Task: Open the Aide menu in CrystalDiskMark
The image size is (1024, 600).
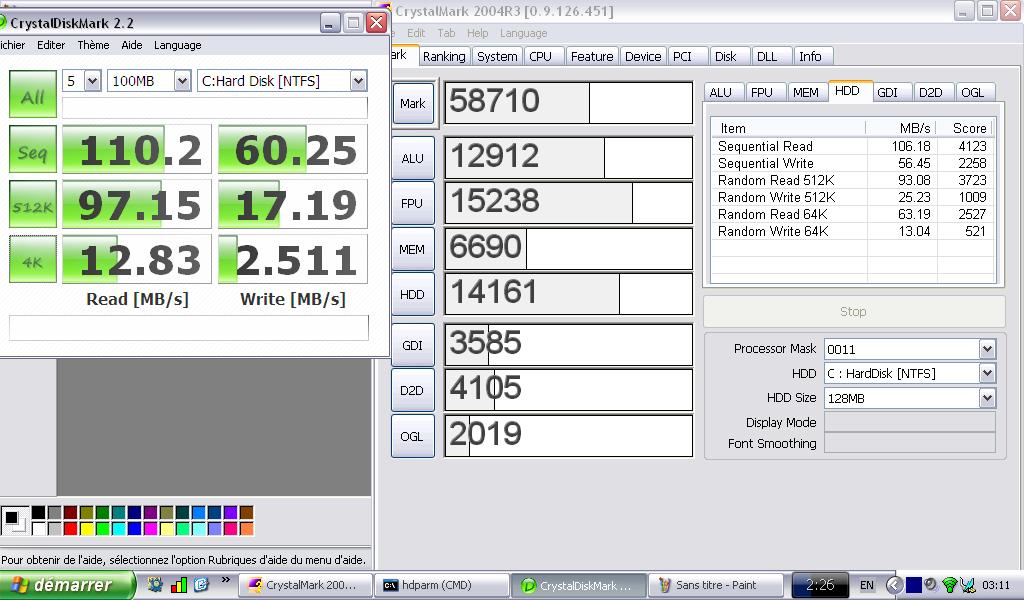Action: pos(131,45)
